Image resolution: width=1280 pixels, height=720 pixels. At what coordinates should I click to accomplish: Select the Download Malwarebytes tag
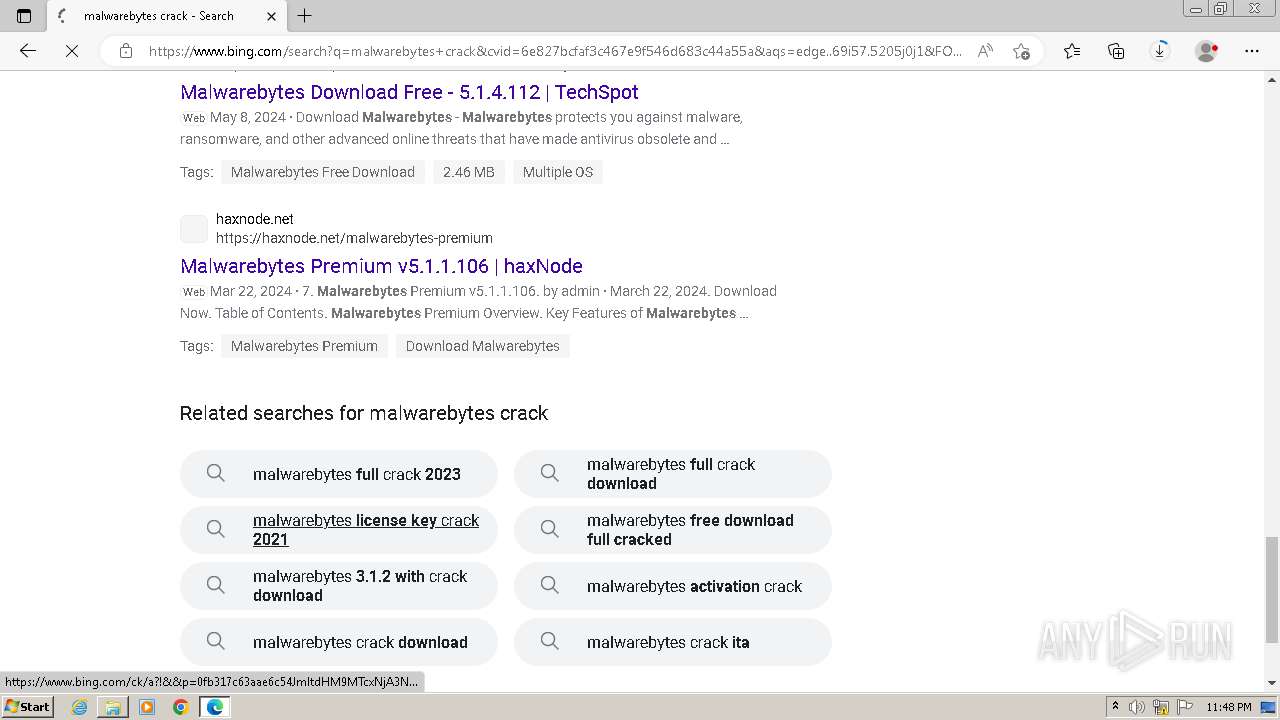tap(483, 346)
